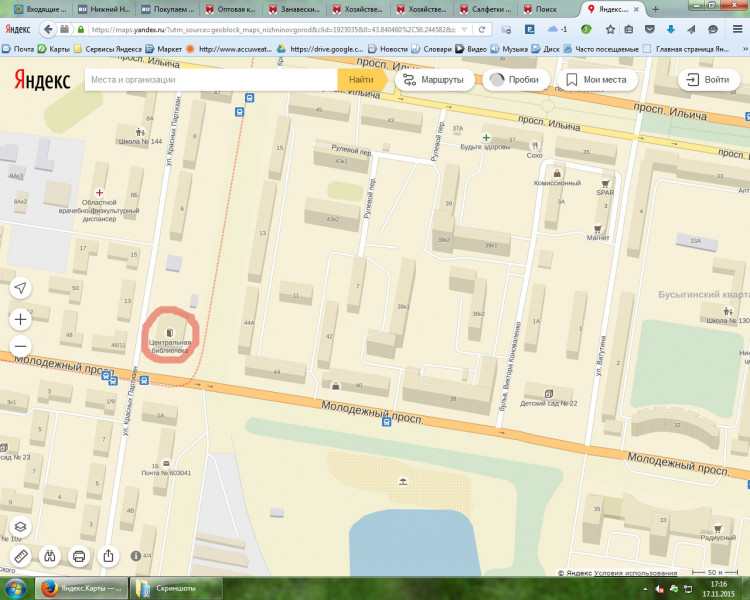Click the Места и организации search field
This screenshot has height=600, width=750.
point(210,79)
